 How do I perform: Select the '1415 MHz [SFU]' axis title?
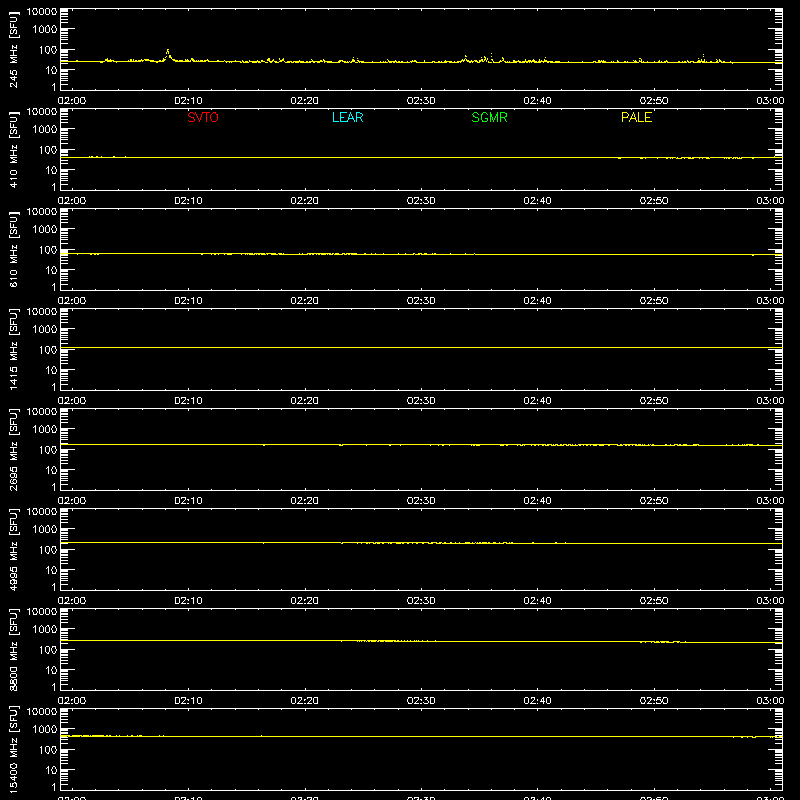(13, 349)
